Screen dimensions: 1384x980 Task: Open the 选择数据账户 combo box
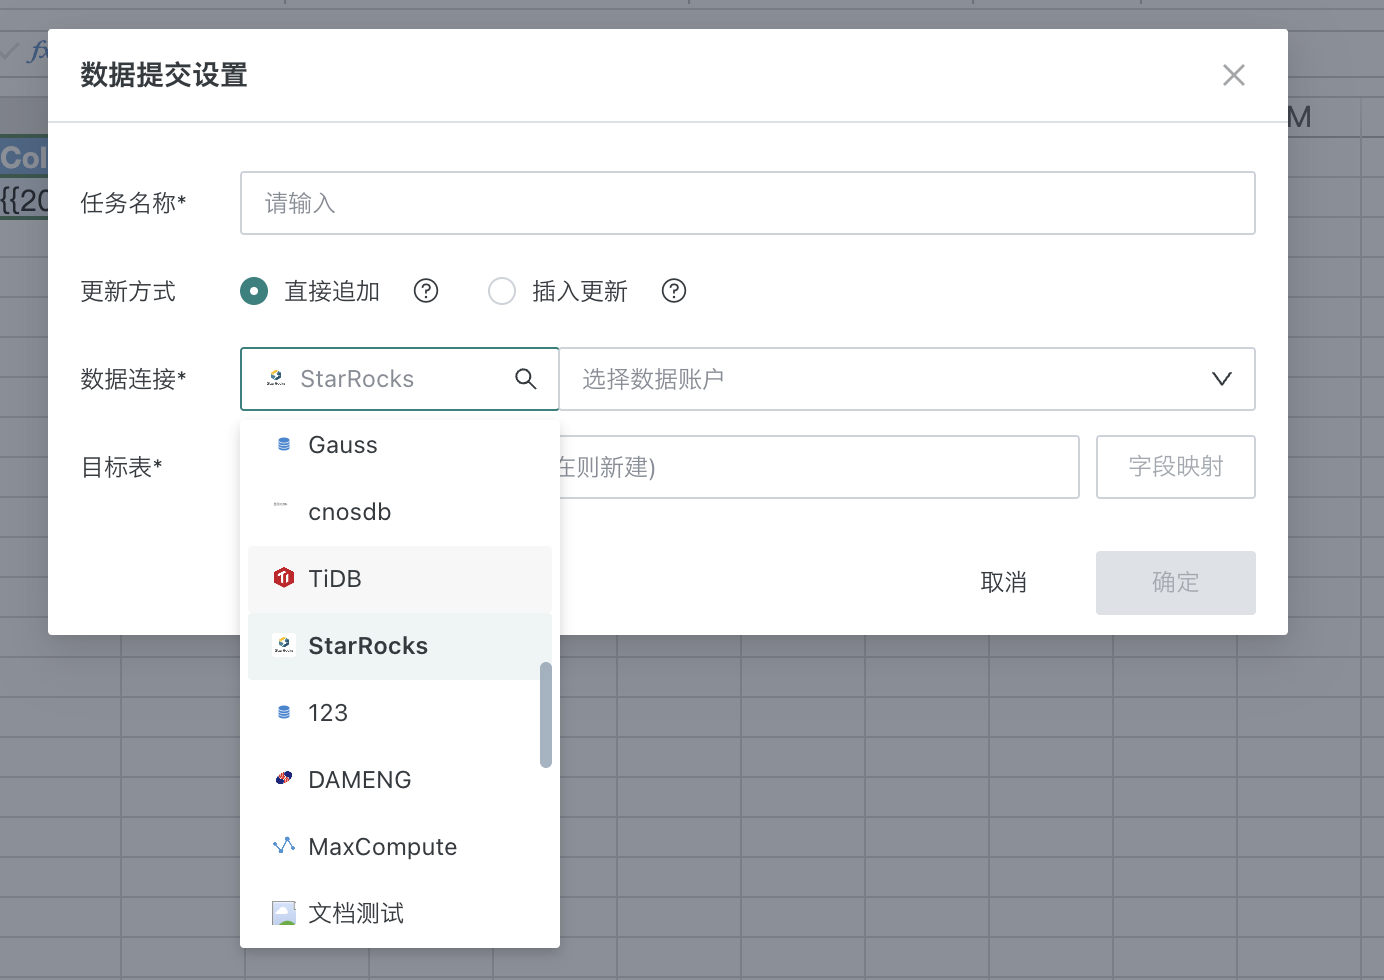[x=907, y=379]
